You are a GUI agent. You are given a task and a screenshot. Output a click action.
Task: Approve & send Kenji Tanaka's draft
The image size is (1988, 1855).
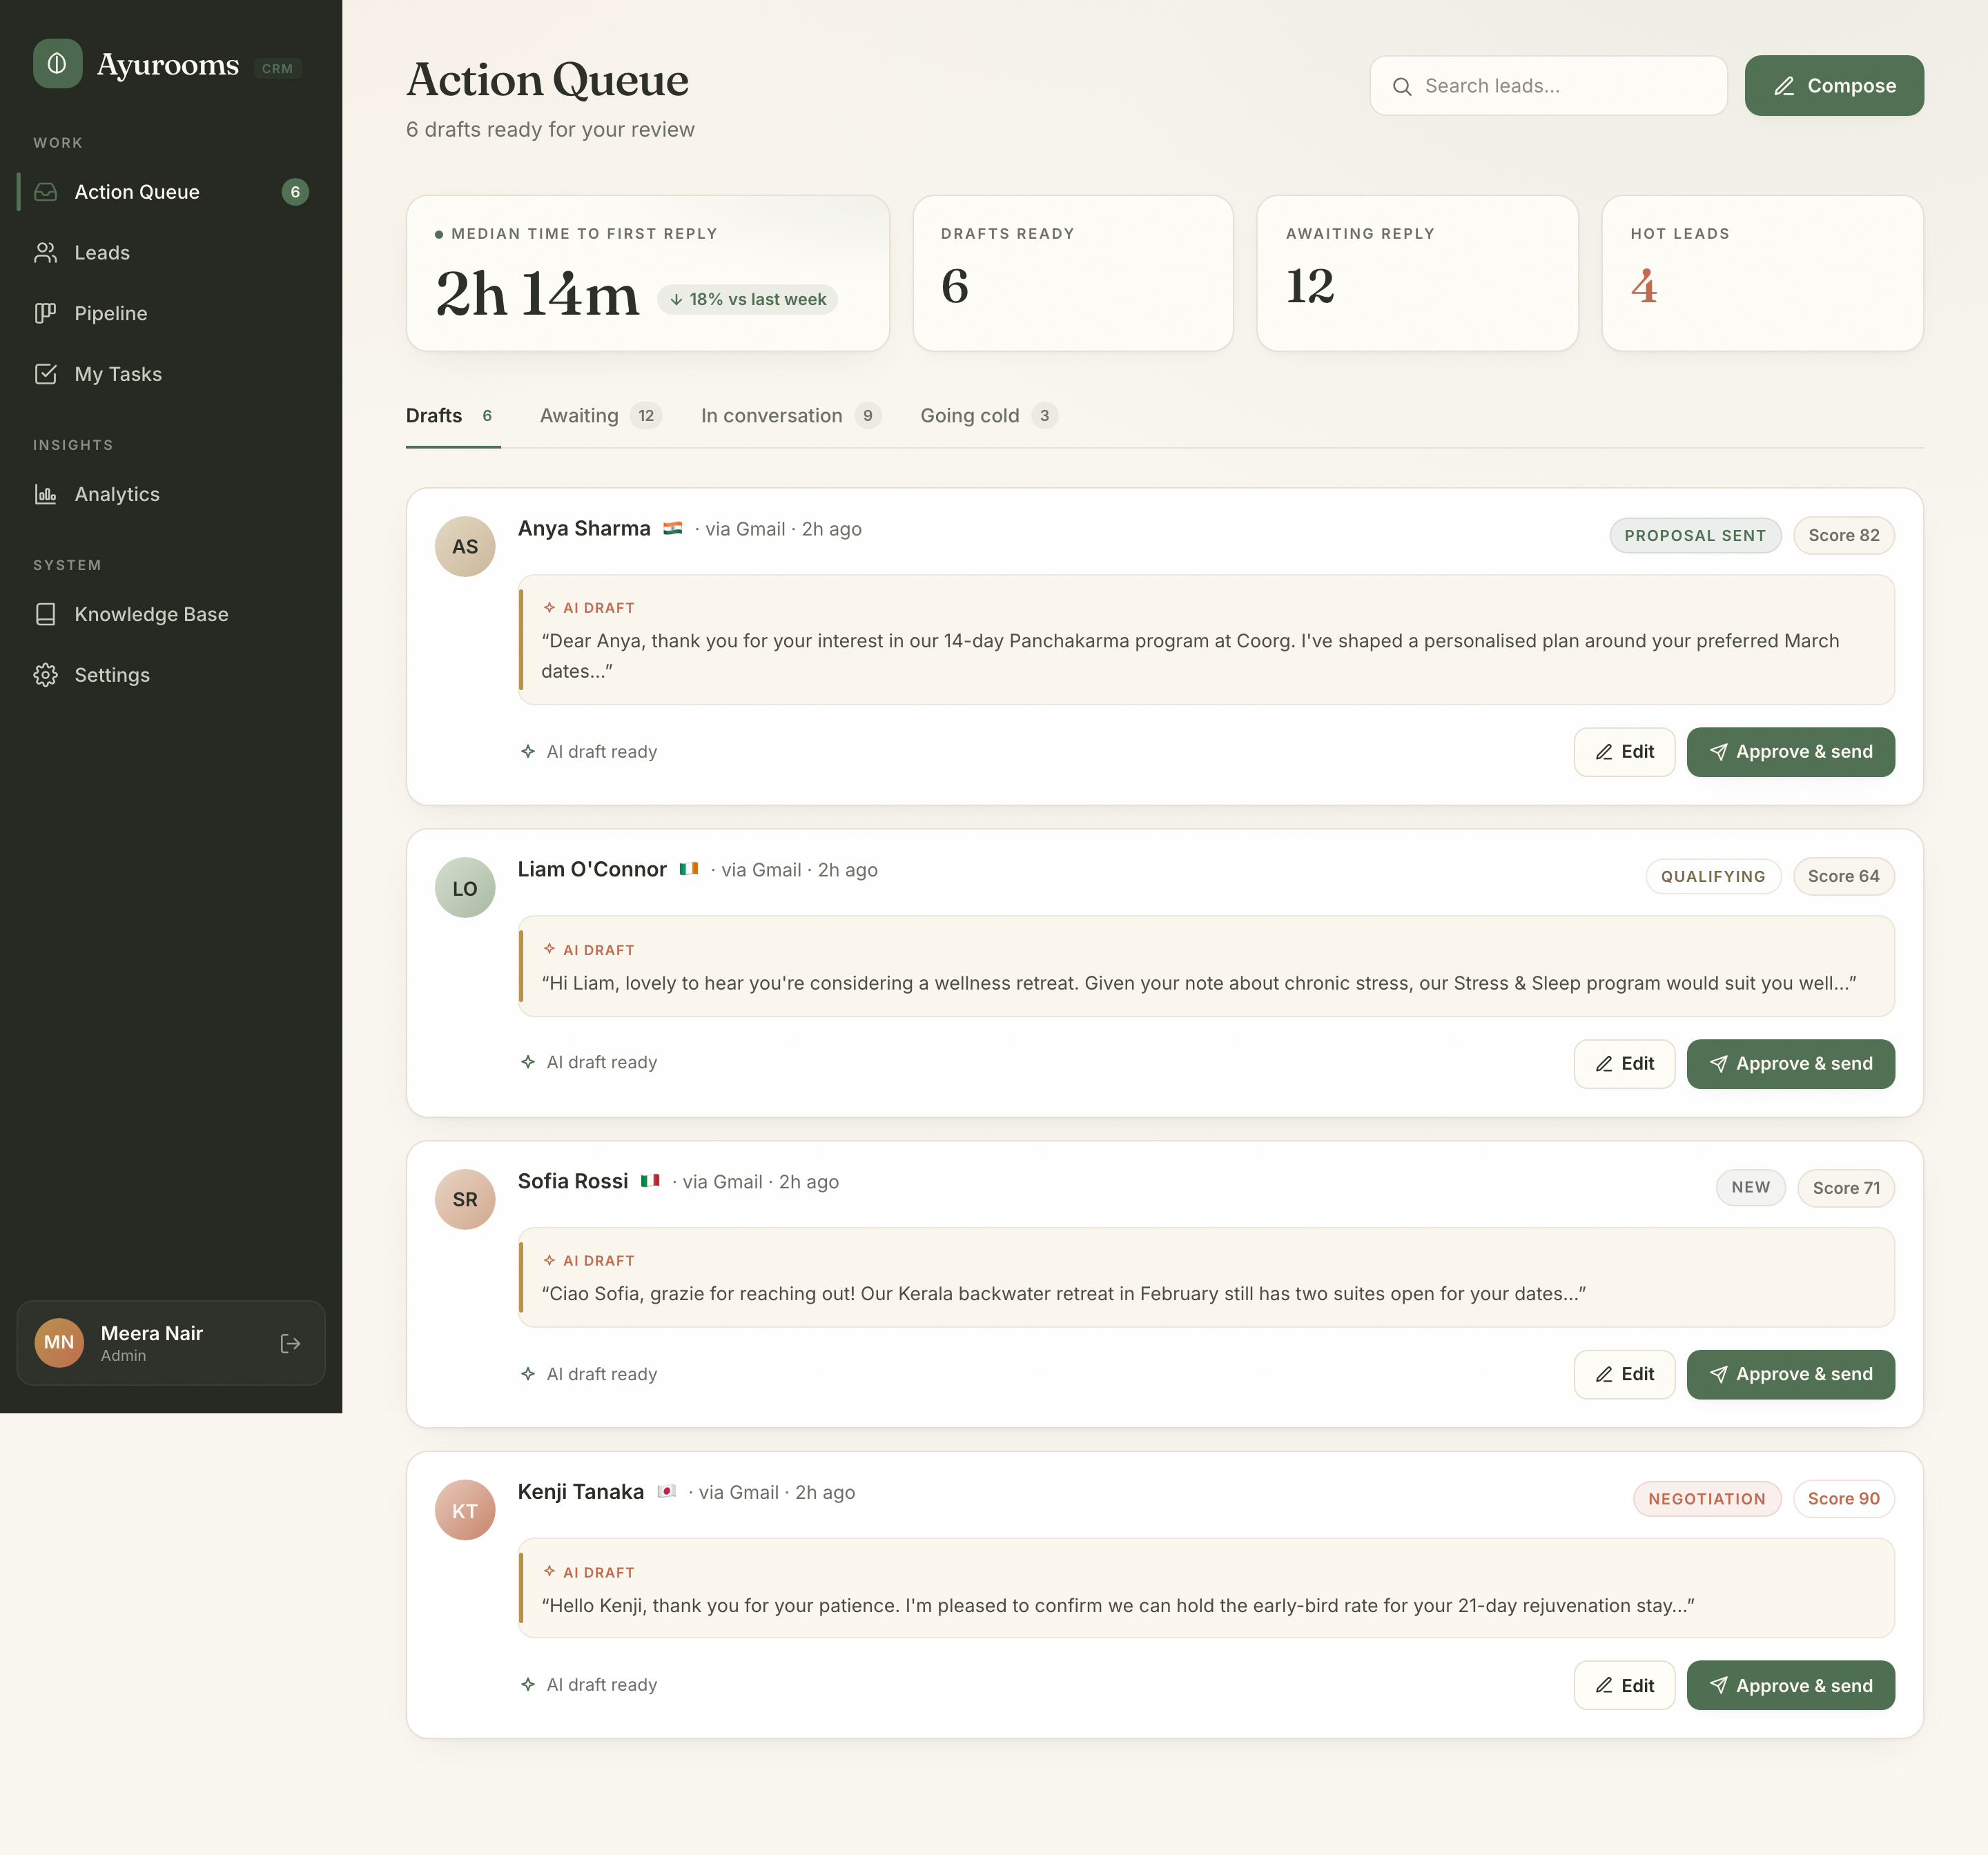tap(1790, 1685)
